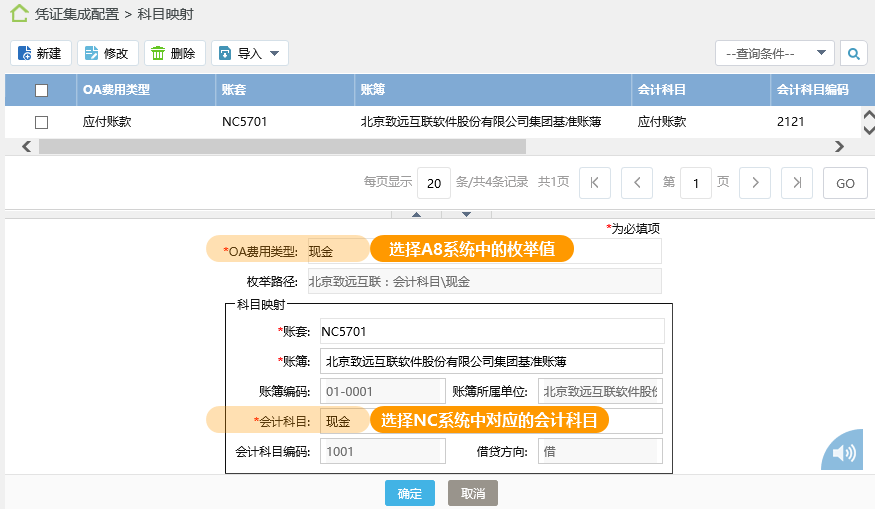Image resolution: width=875 pixels, height=509 pixels.
Task: Click the 修改 (Edit) toolbar button
Action: click(107, 53)
